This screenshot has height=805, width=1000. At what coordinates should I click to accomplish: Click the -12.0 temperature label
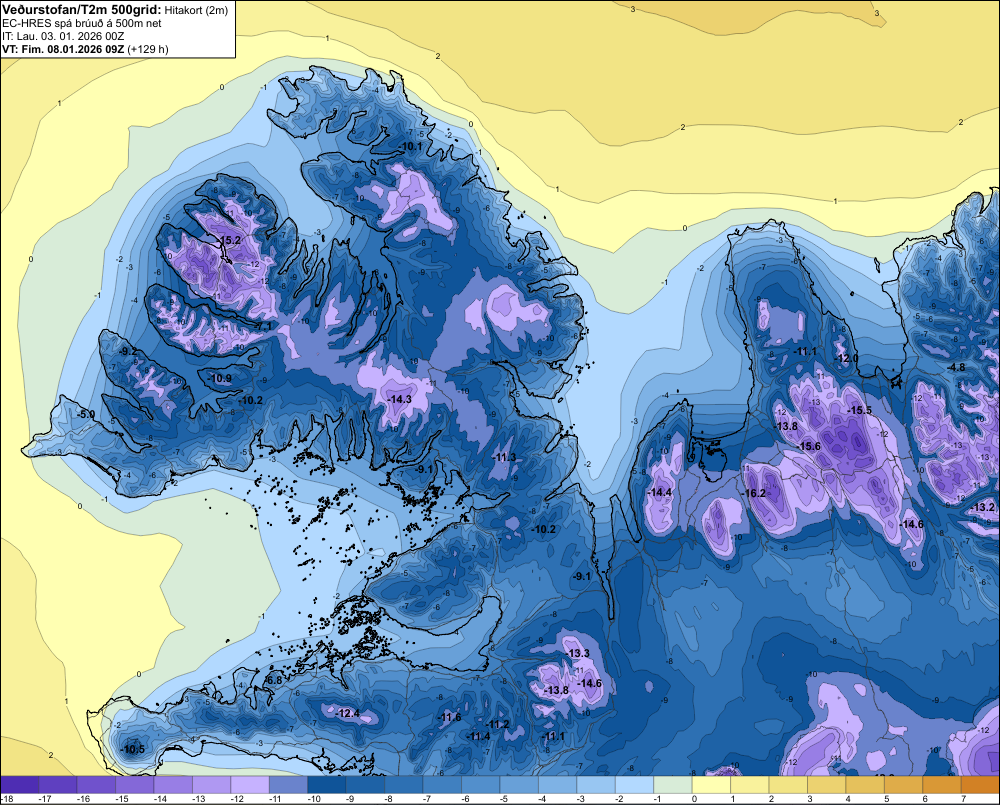(x=847, y=358)
